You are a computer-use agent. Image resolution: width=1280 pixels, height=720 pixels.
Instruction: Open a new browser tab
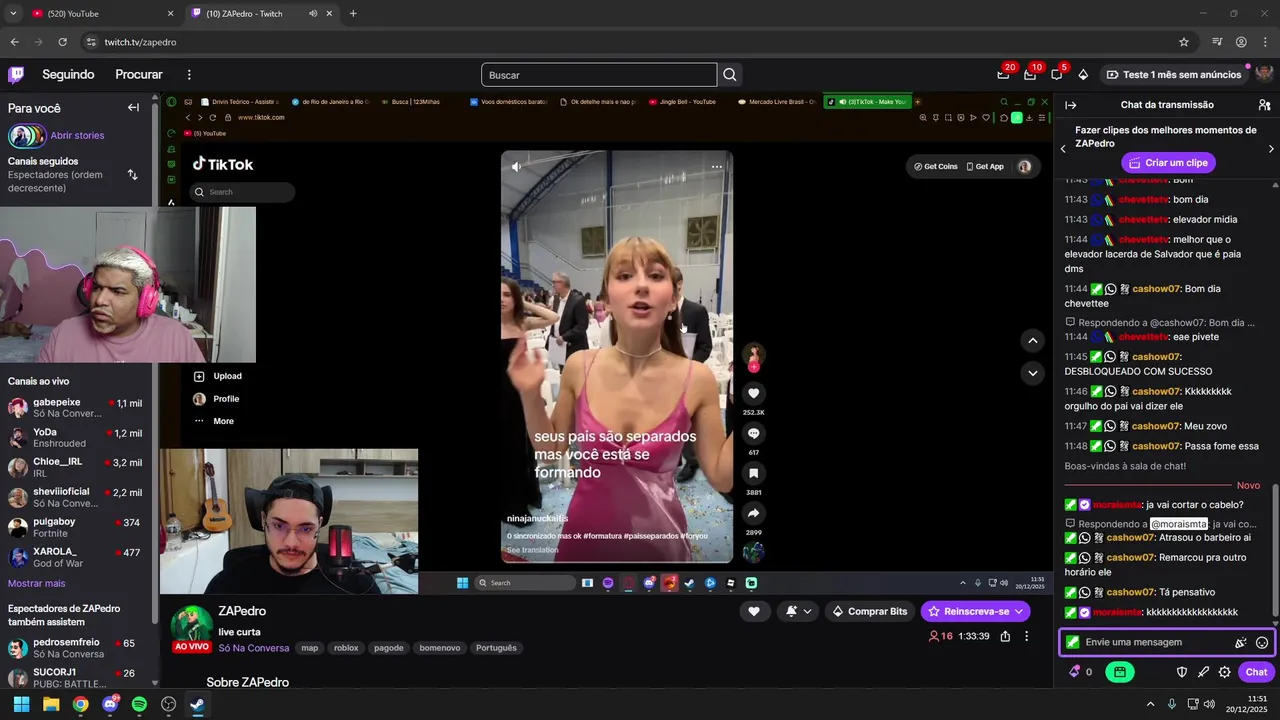353,14
